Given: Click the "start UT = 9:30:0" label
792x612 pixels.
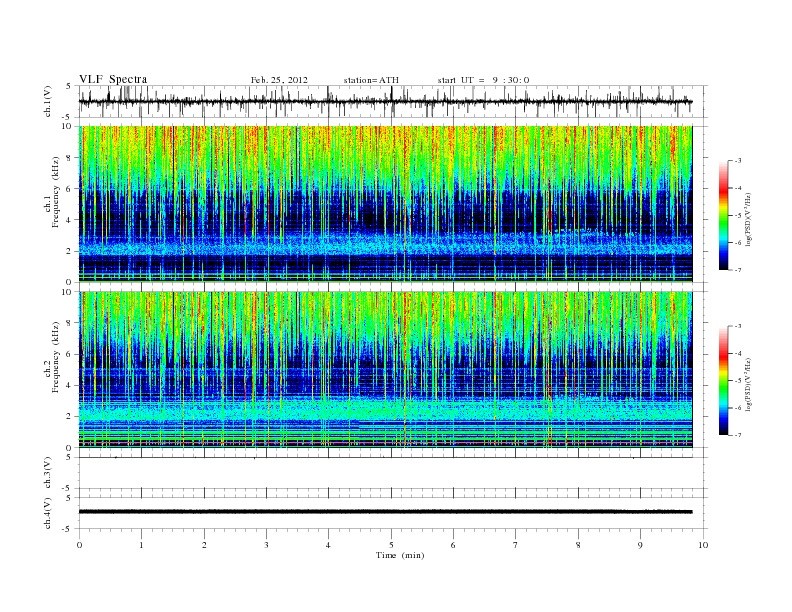Looking at the screenshot, I should coord(483,80).
